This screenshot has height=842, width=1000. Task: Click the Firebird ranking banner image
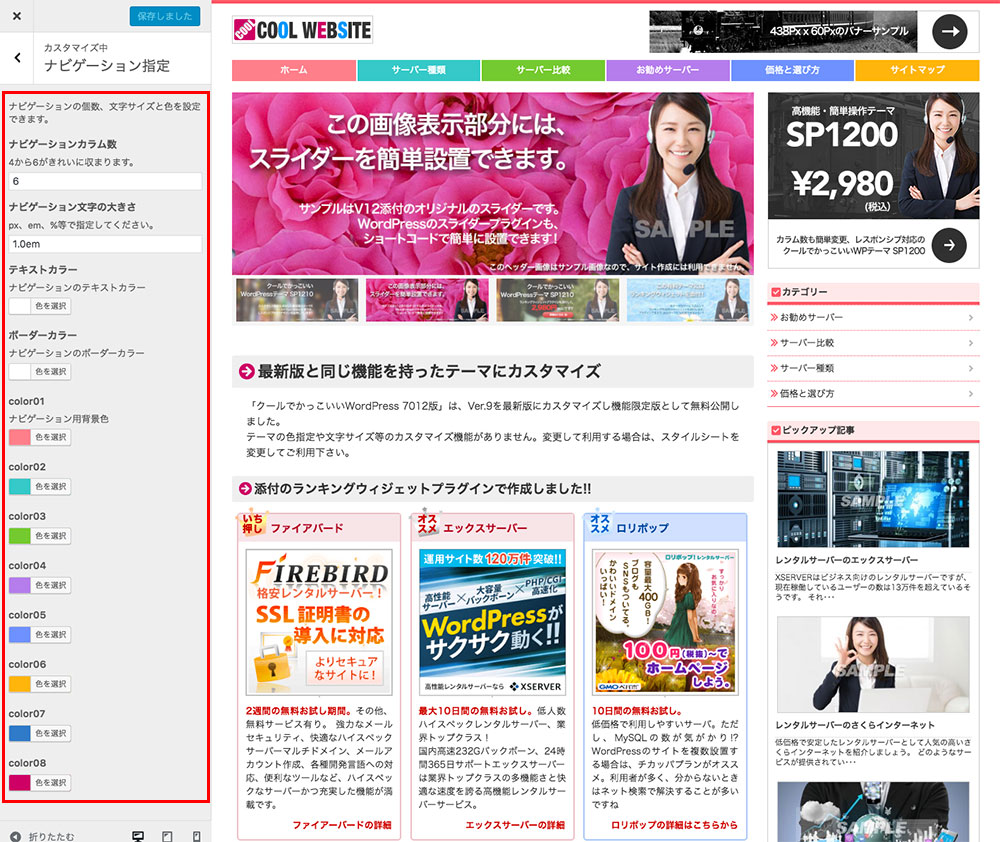[319, 622]
